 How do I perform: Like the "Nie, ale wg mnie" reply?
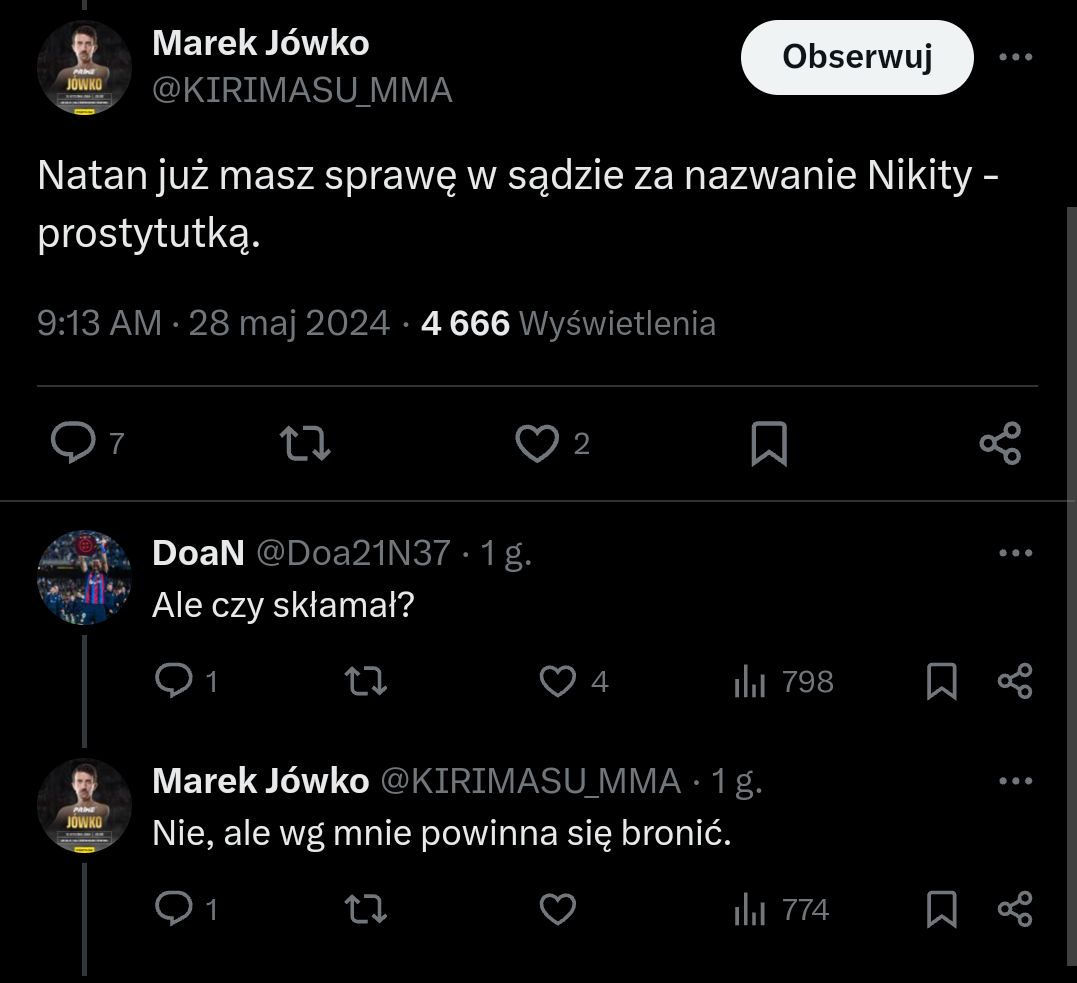point(557,910)
